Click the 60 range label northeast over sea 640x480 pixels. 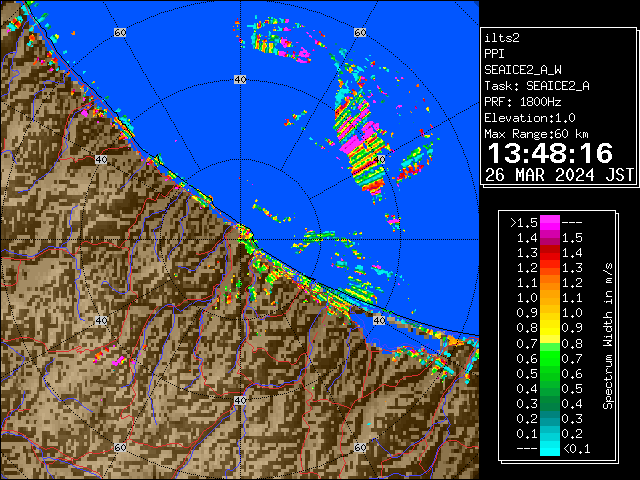coord(360,32)
